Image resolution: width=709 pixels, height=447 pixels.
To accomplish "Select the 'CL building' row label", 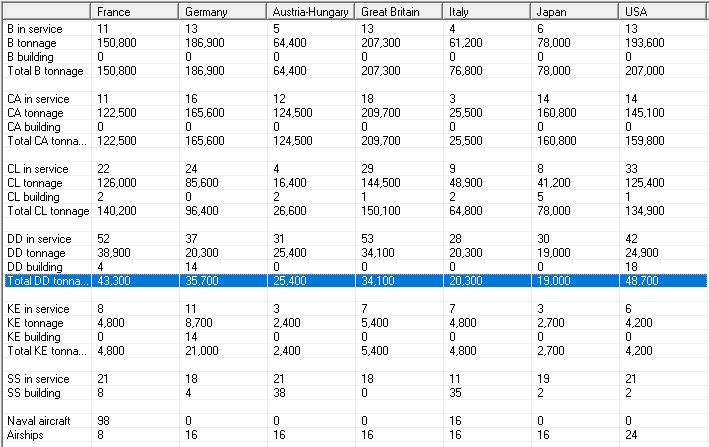I will pos(33,197).
